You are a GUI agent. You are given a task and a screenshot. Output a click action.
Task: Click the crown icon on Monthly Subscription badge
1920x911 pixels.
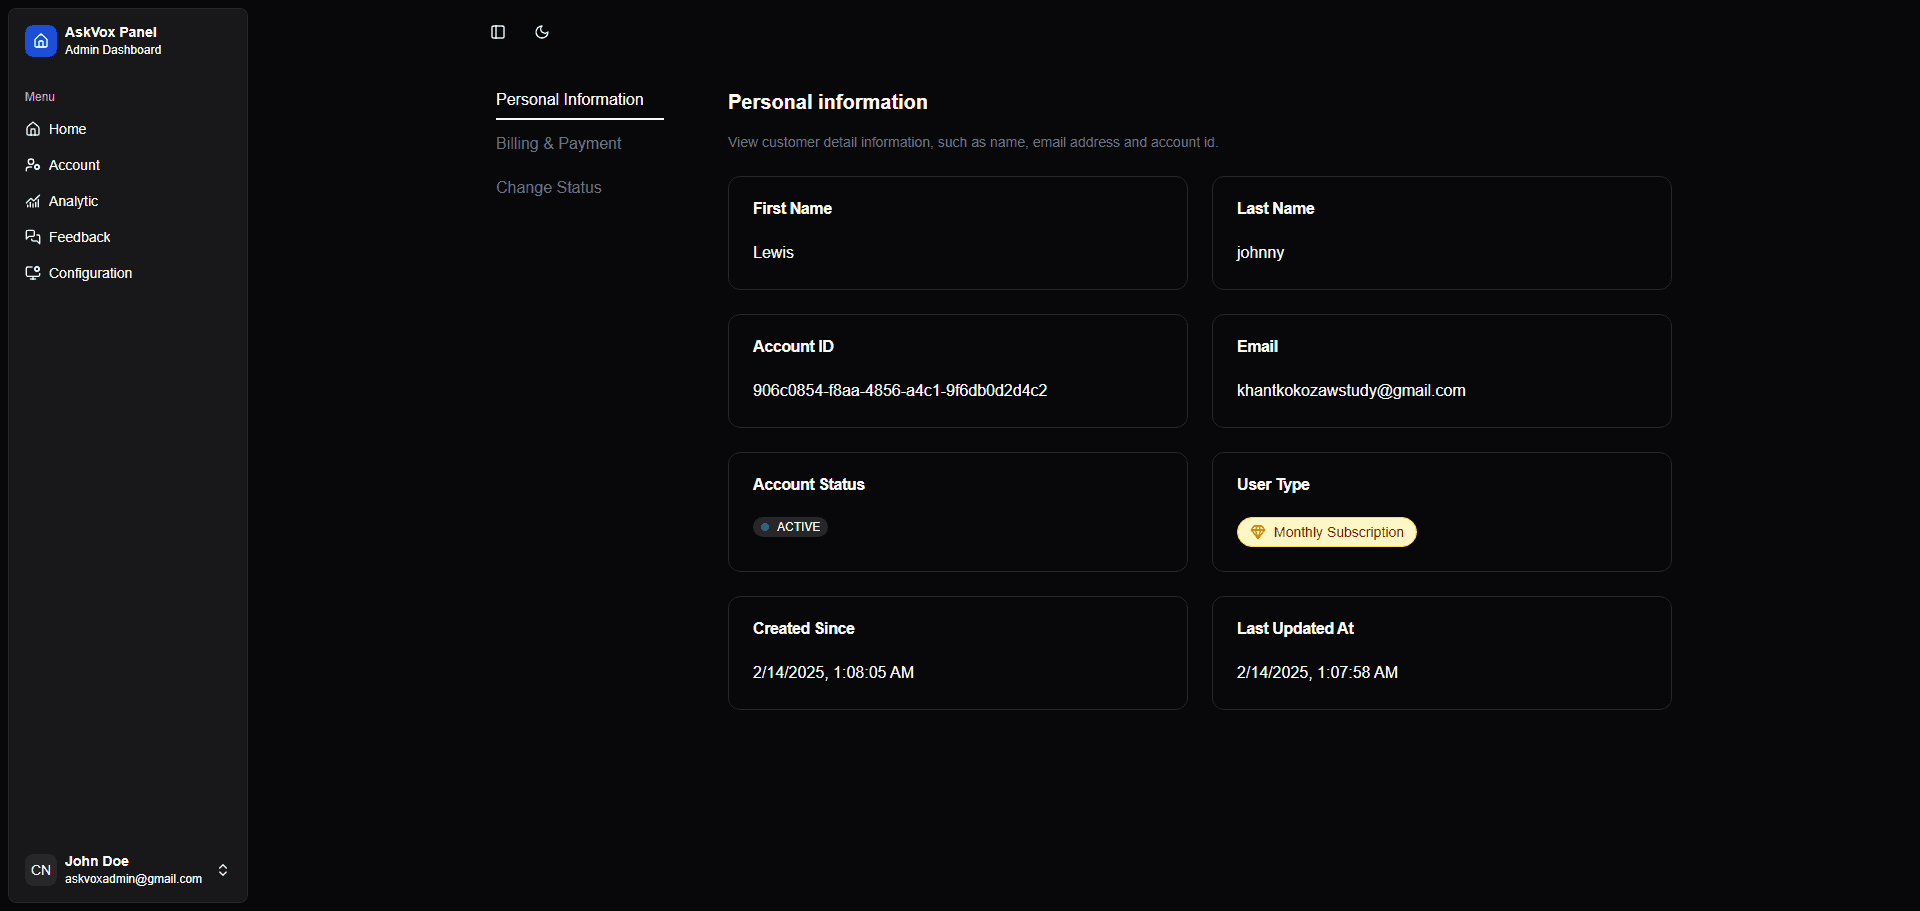[x=1257, y=532]
